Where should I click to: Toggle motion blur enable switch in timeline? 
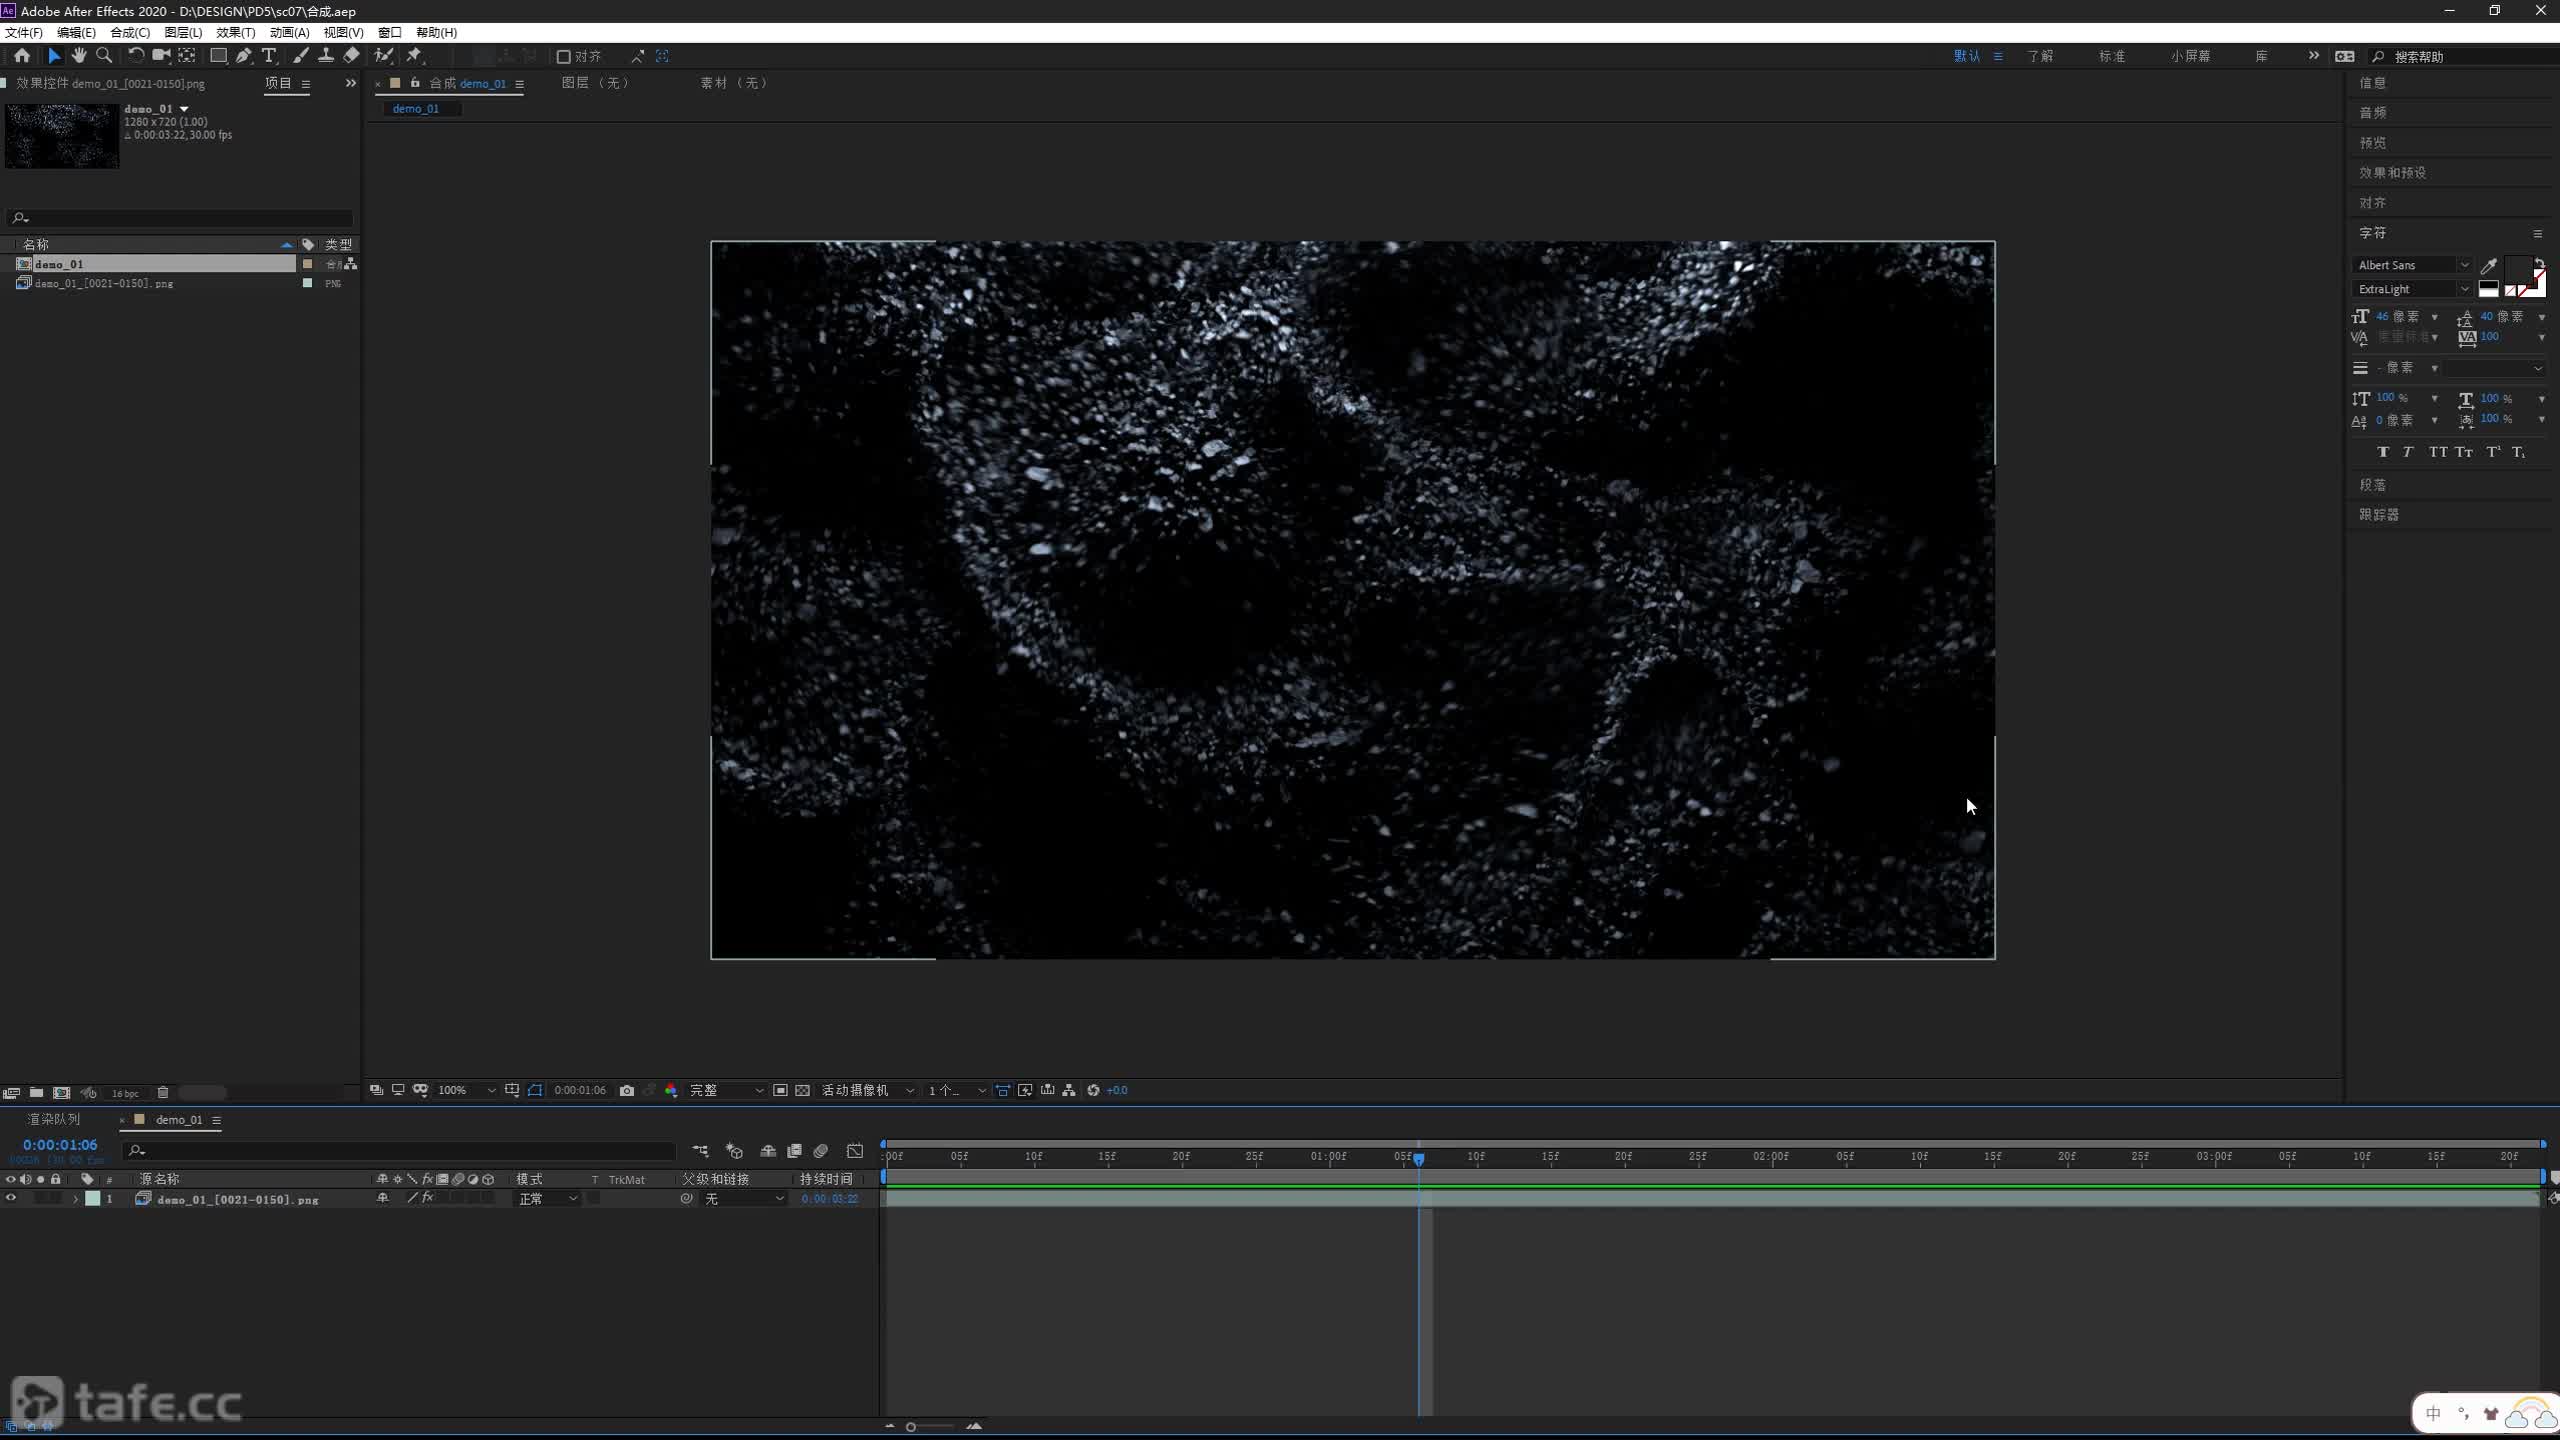(x=821, y=1151)
